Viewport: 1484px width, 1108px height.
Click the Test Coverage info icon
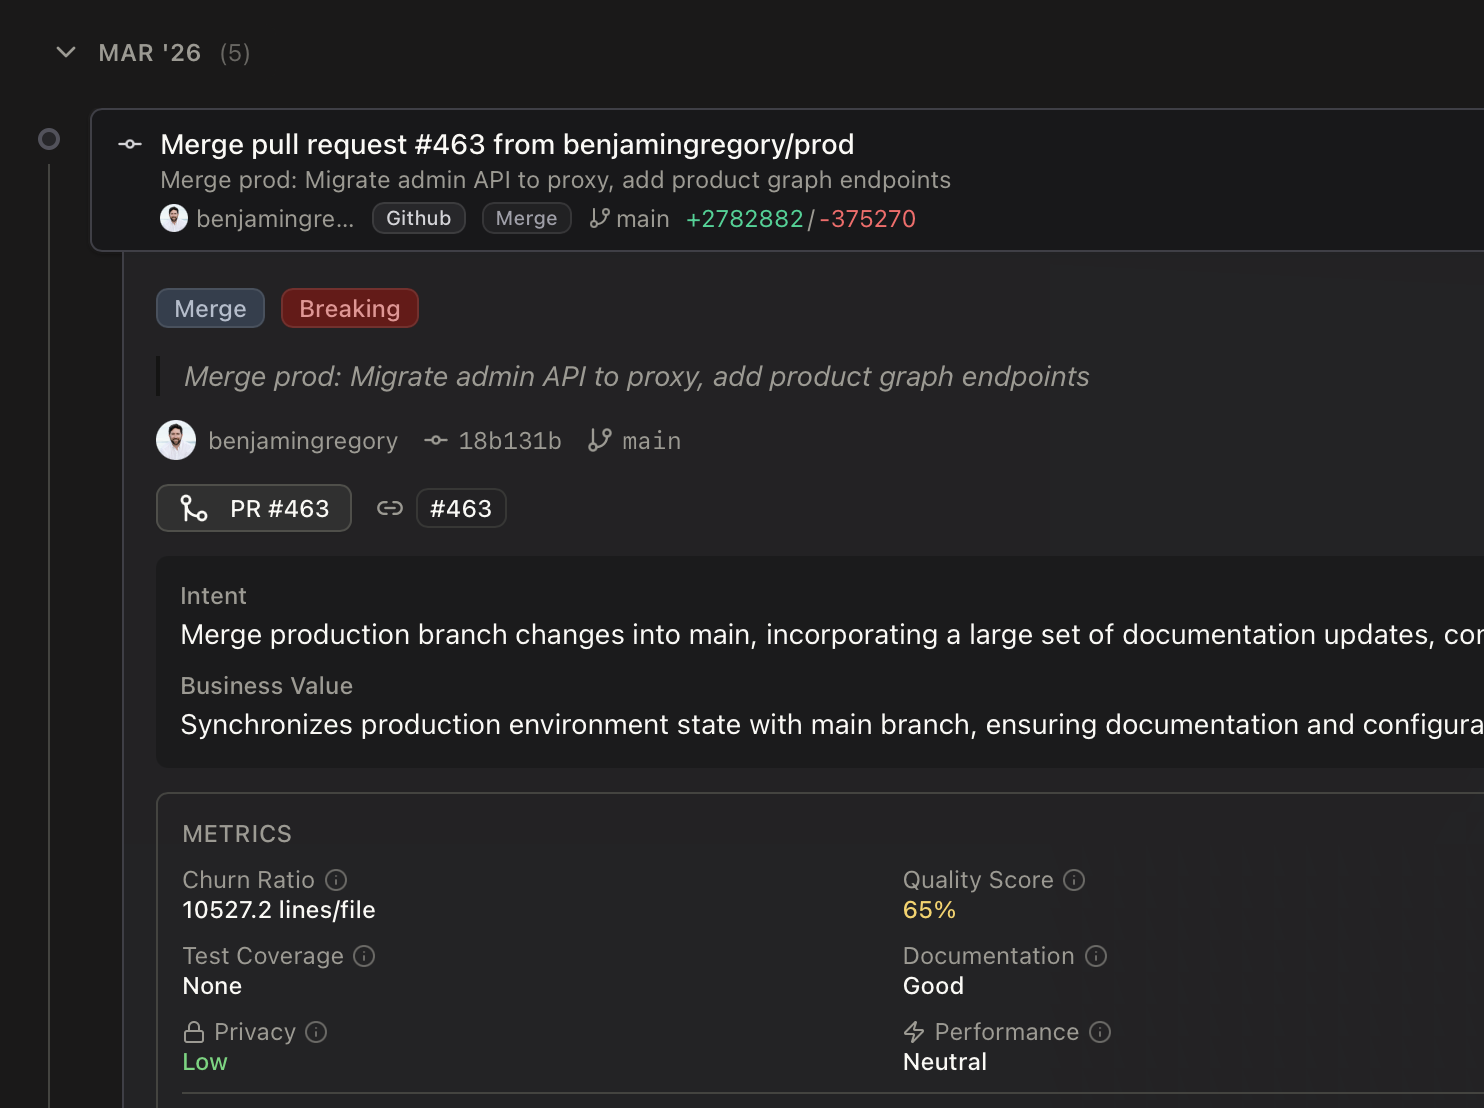(363, 956)
